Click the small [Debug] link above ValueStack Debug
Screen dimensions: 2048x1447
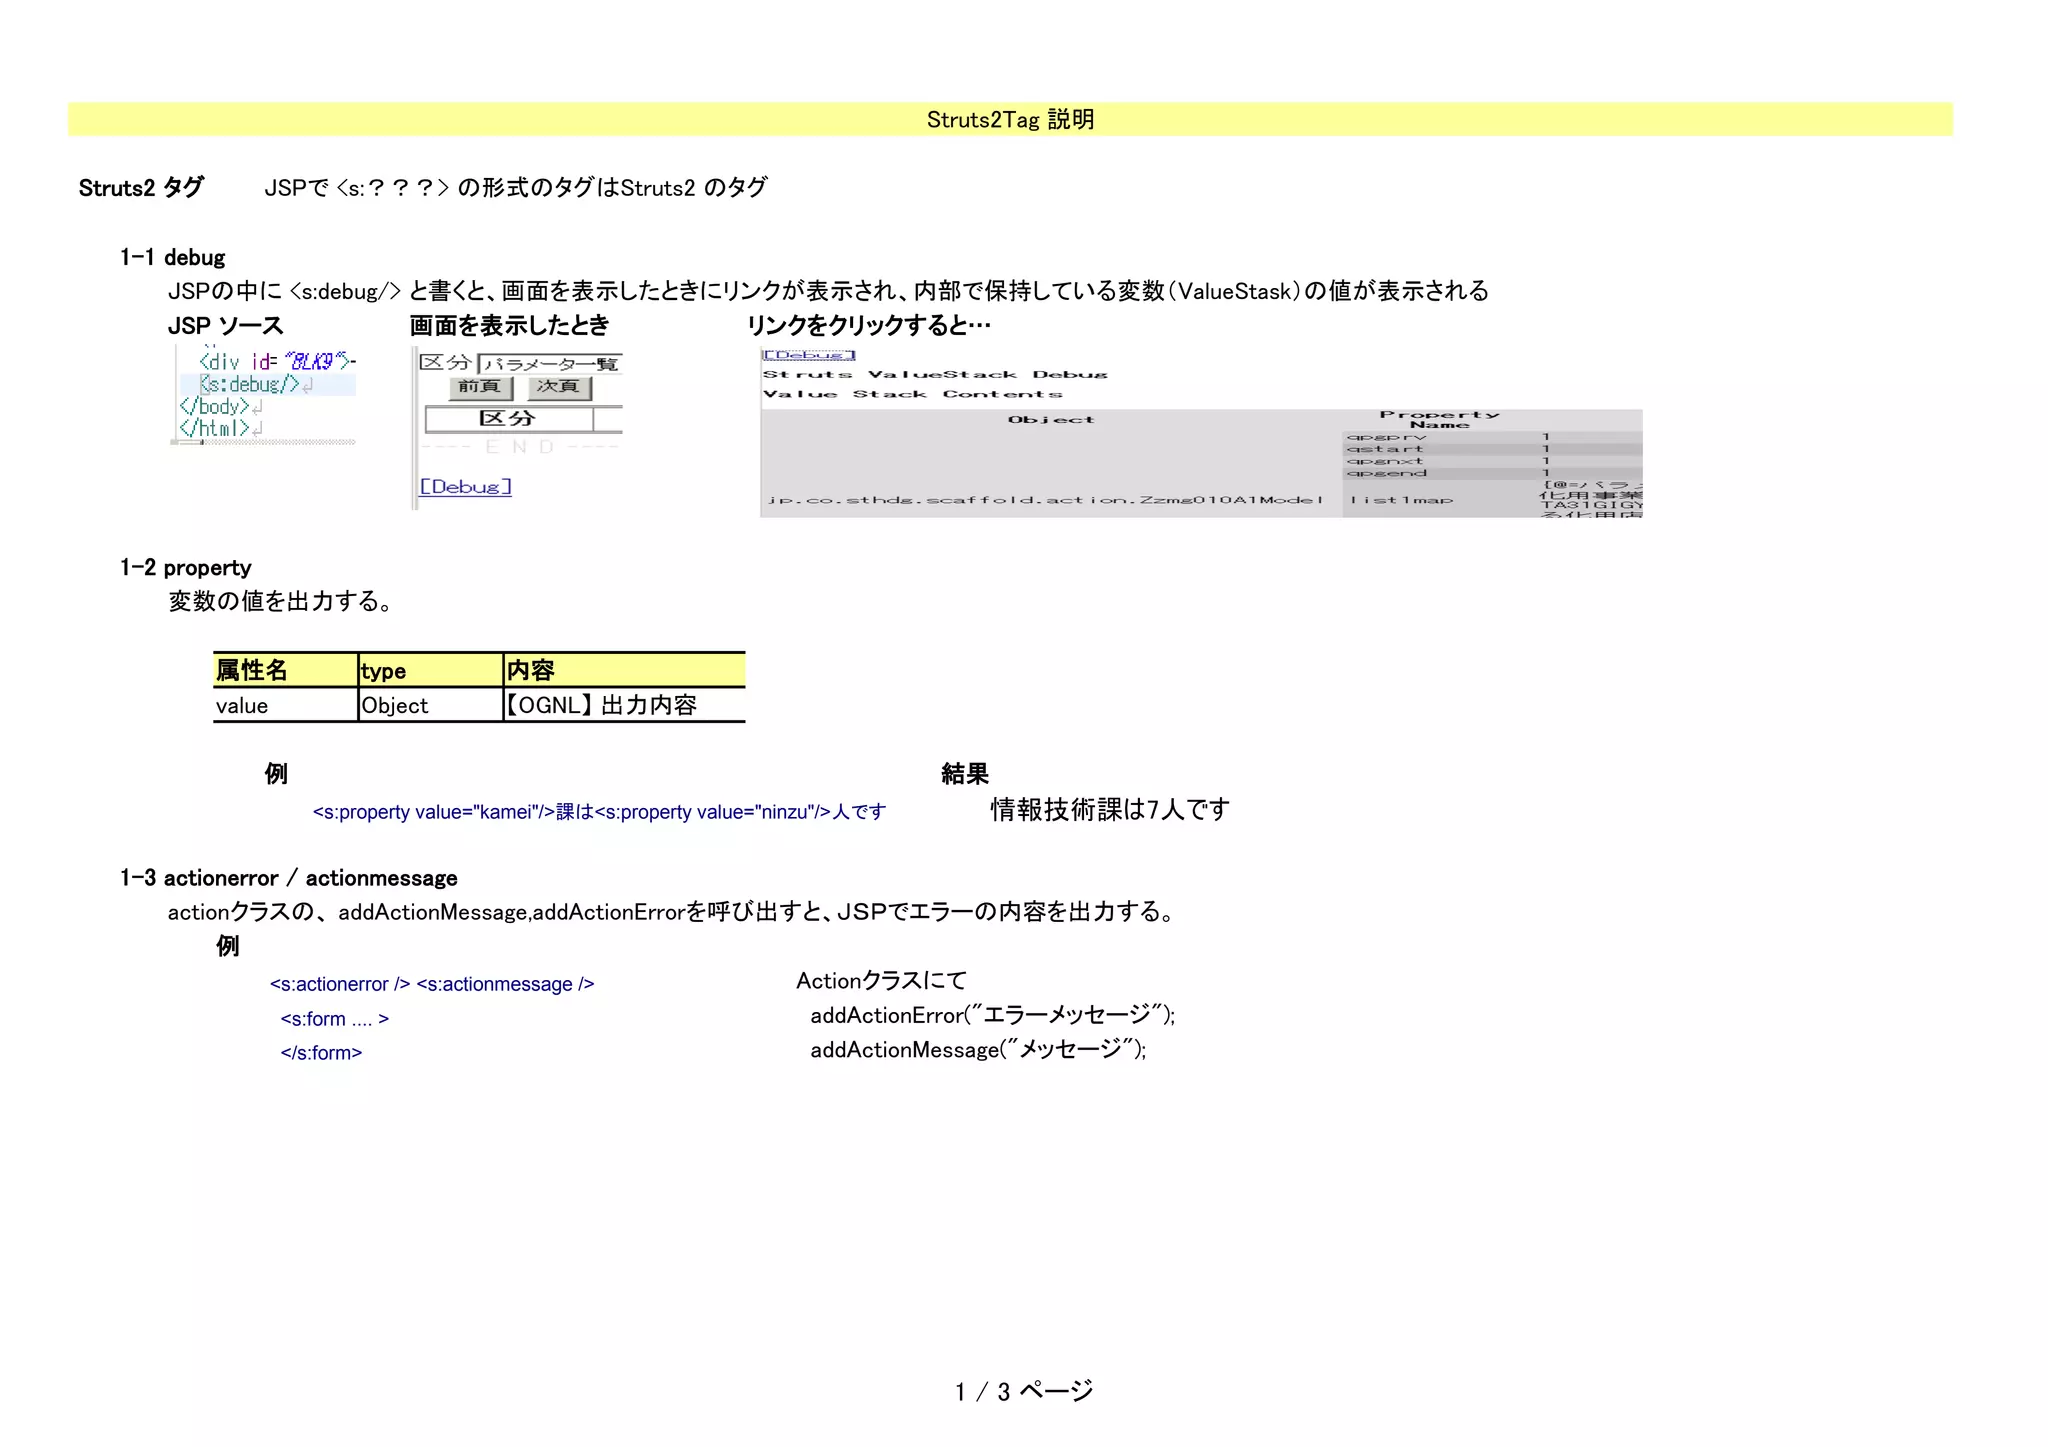(x=808, y=355)
